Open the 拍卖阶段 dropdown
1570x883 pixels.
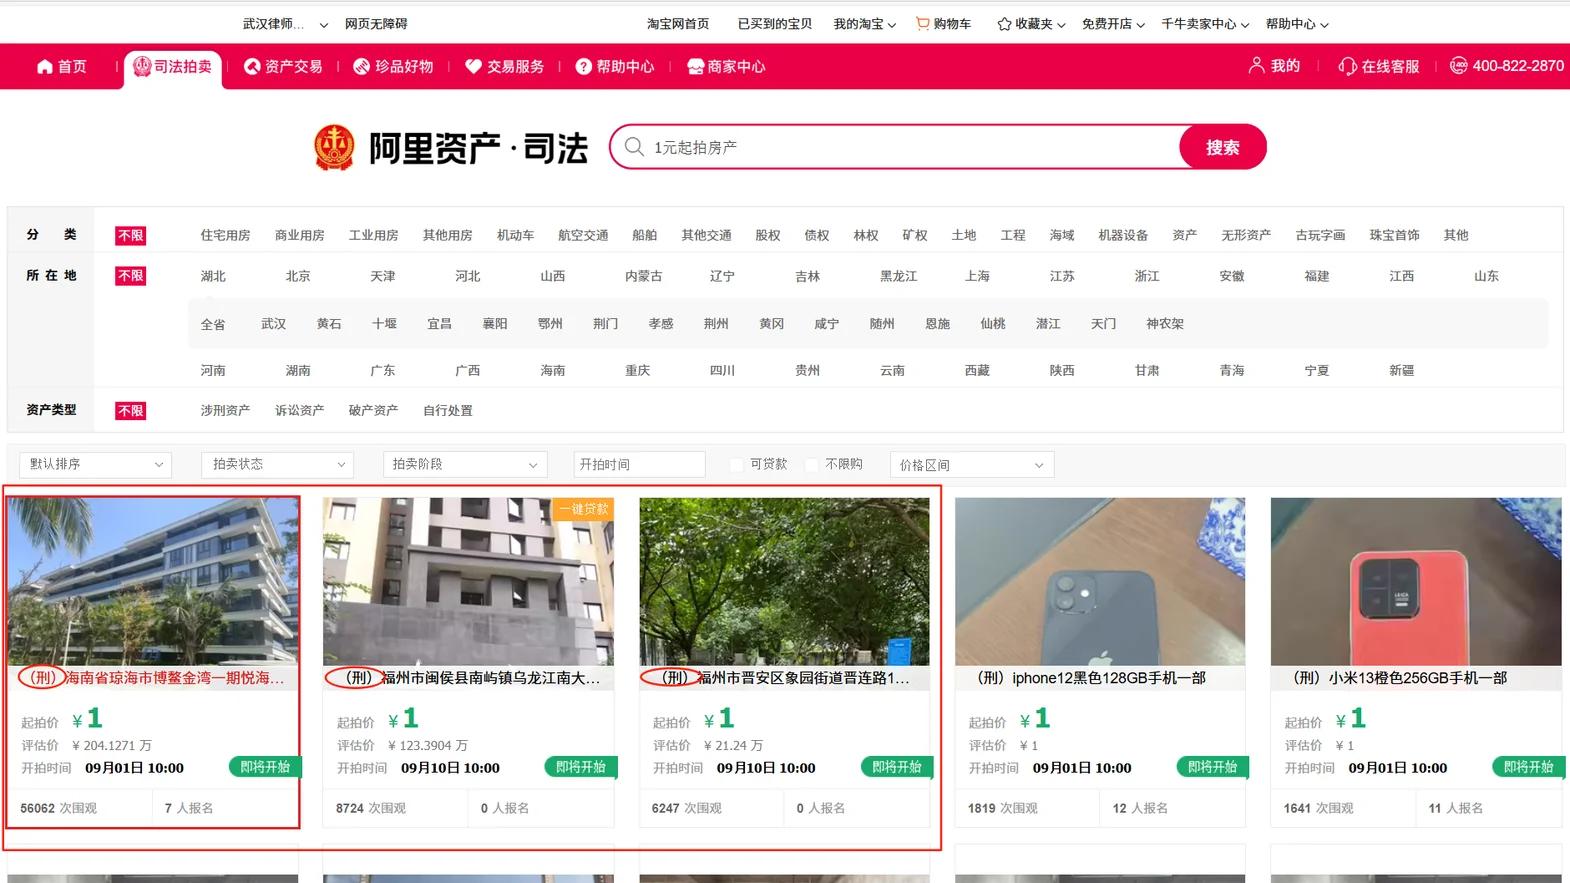pyautogui.click(x=465, y=465)
